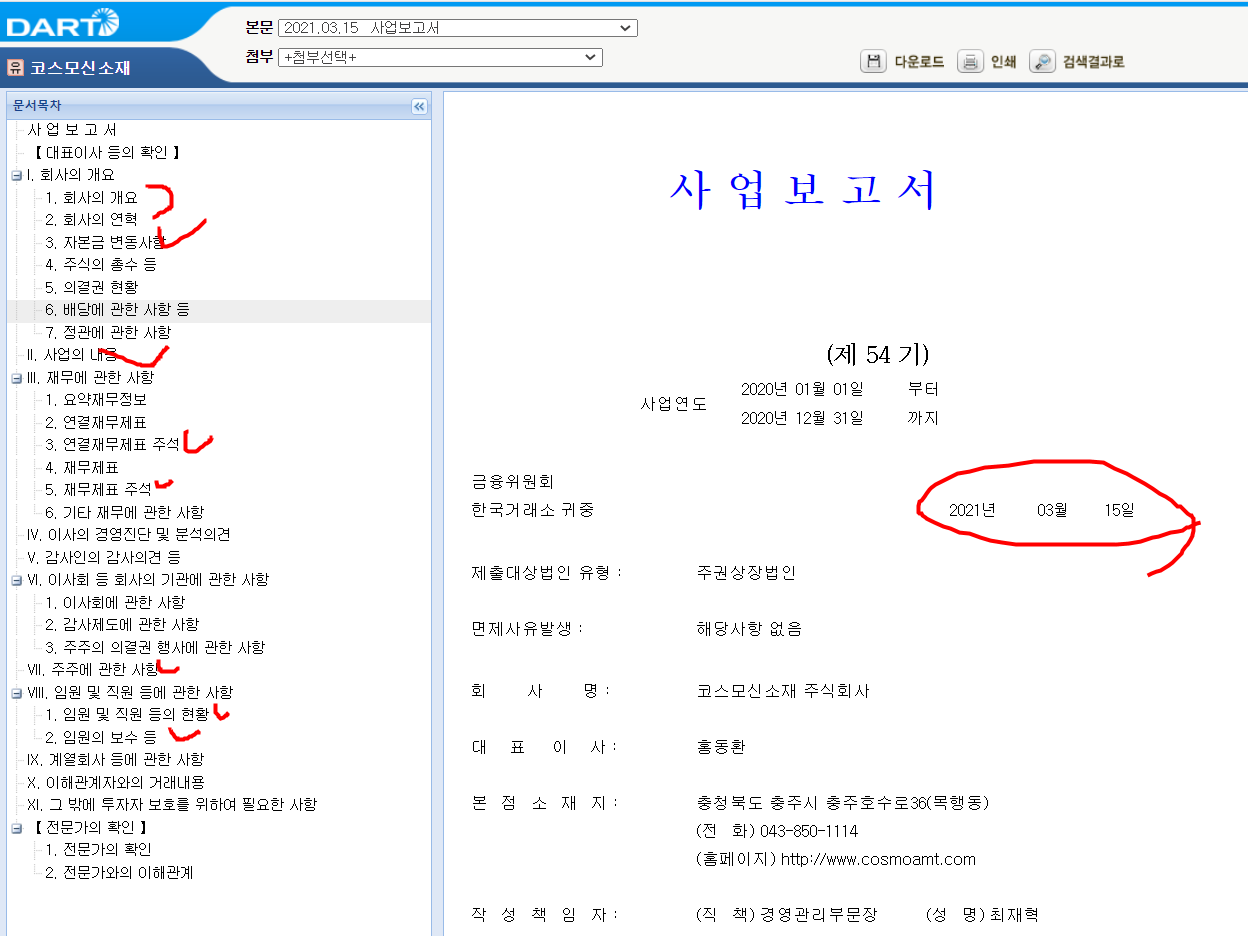Click the 유 market badge beside 코스모신소재
1248x936 pixels.
15,68
